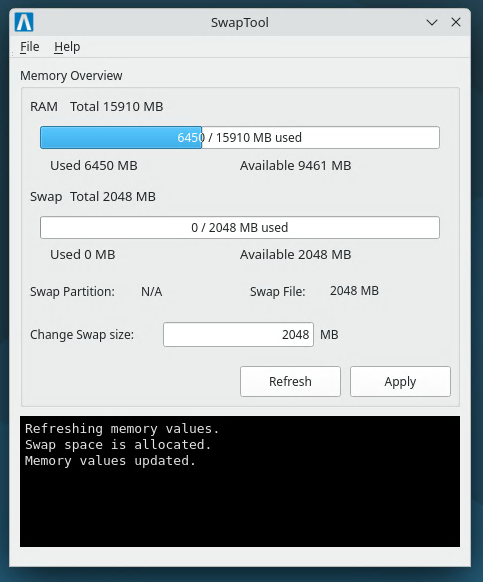
Task: Click 'Refreshing memory values.' log line
Action: tap(122, 429)
